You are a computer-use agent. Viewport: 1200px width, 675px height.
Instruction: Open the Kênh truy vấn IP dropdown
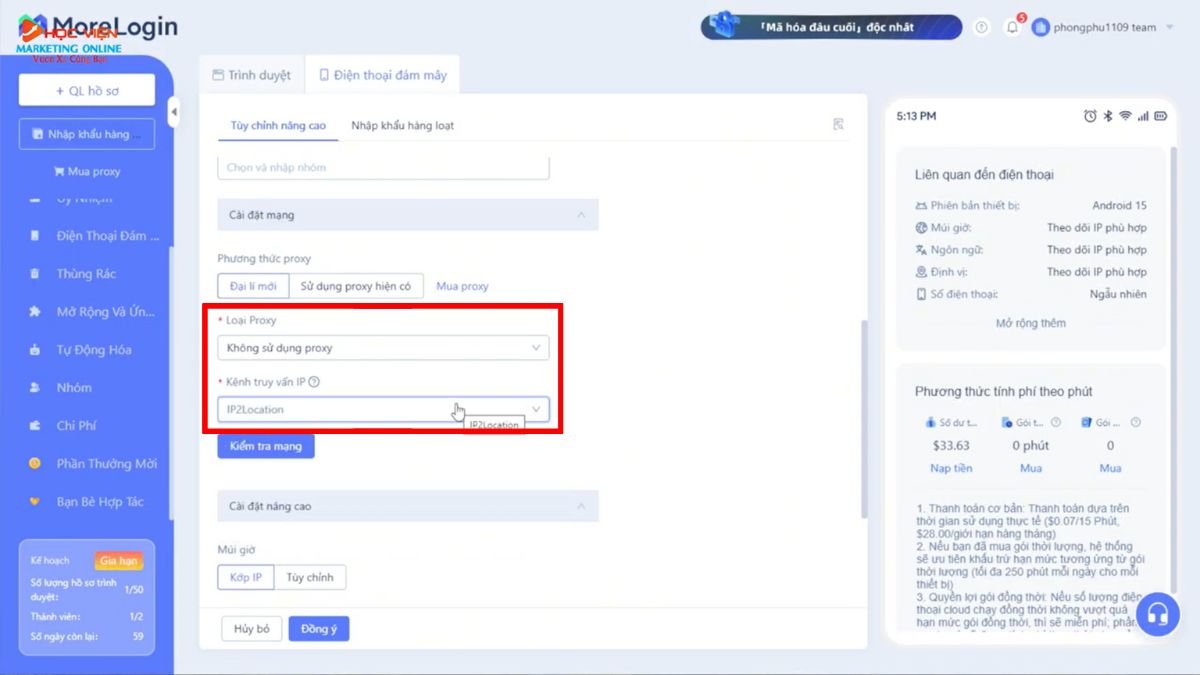(x=383, y=409)
